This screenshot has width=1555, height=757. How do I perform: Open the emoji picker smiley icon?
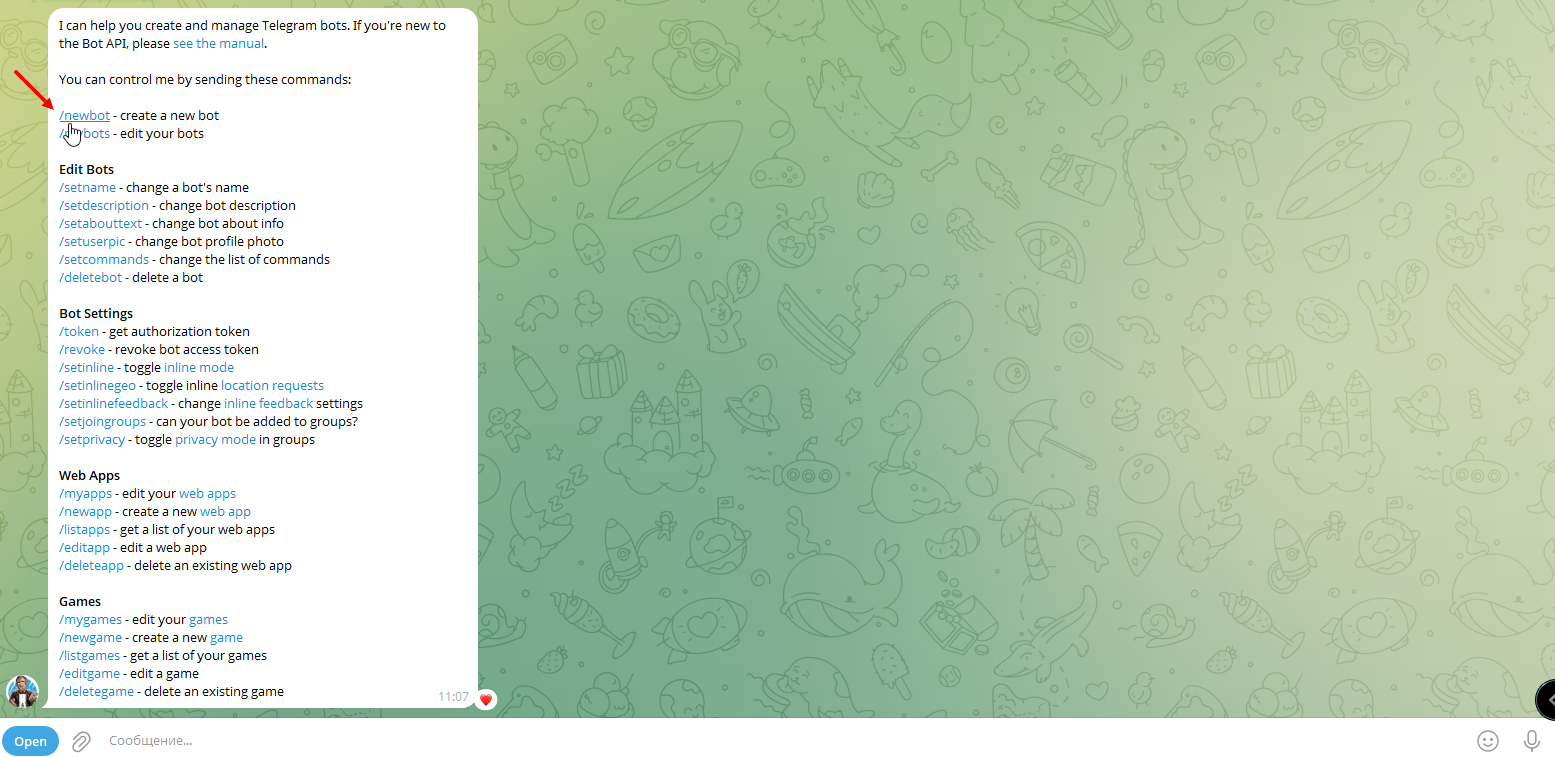coord(1488,741)
